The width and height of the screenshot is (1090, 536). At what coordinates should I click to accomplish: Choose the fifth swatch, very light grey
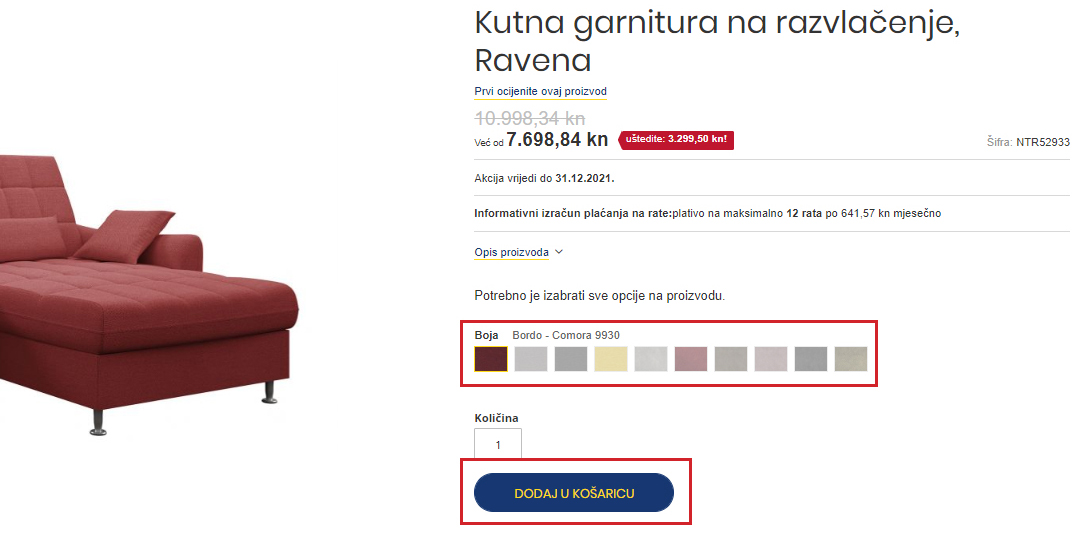pyautogui.click(x=651, y=359)
